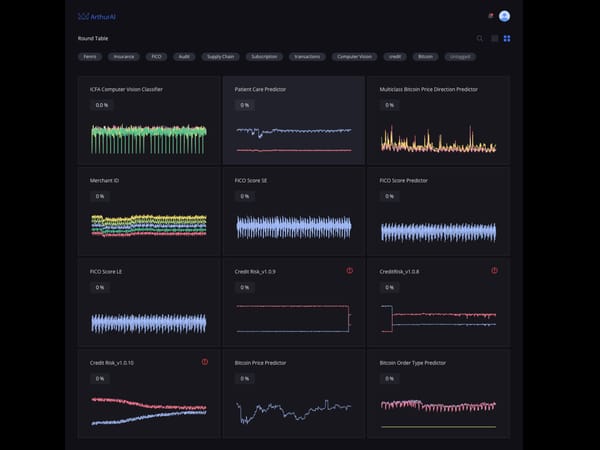Click the ArthurAI logo
The width and height of the screenshot is (600, 450).
[x=96, y=16]
